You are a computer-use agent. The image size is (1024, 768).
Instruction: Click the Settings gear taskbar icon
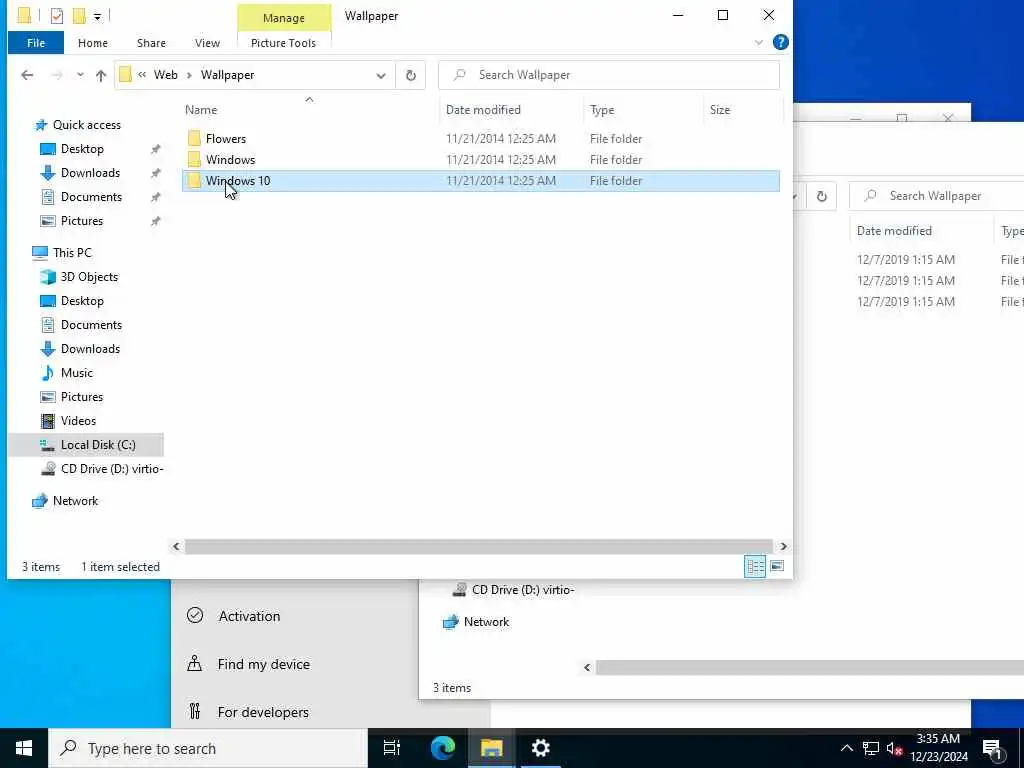[x=540, y=748]
